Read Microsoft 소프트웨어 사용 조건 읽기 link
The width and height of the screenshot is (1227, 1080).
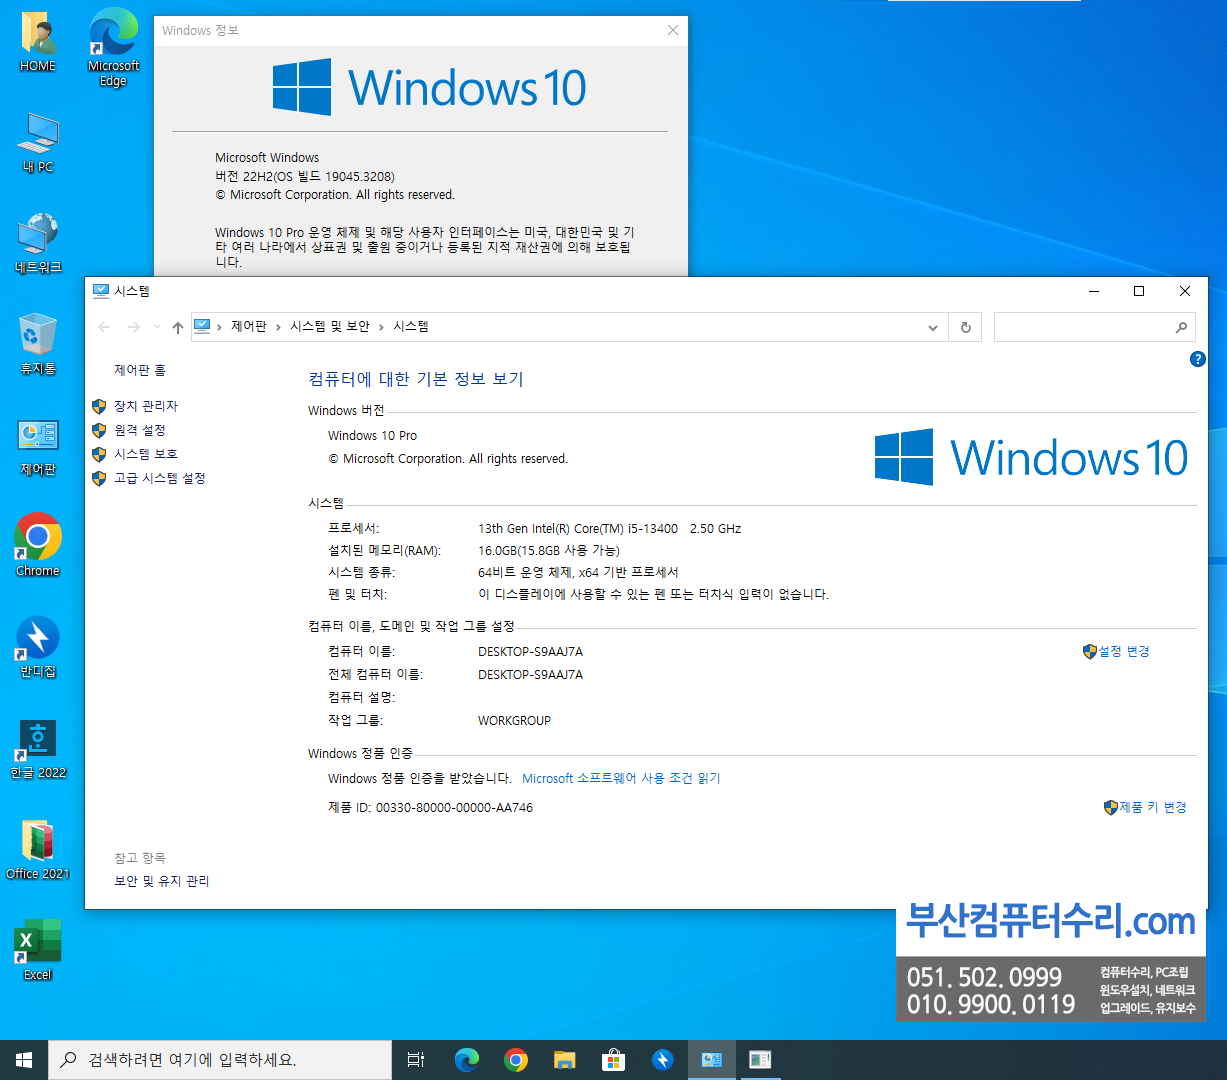click(621, 778)
